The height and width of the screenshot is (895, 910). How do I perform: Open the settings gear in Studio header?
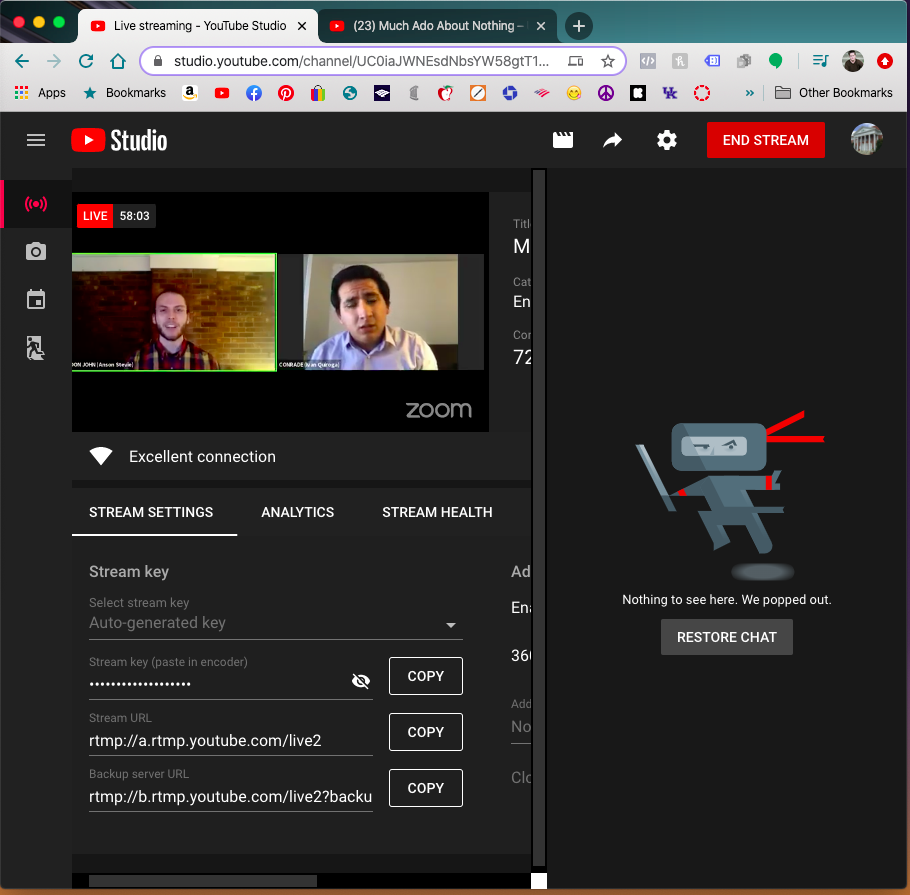pos(666,140)
